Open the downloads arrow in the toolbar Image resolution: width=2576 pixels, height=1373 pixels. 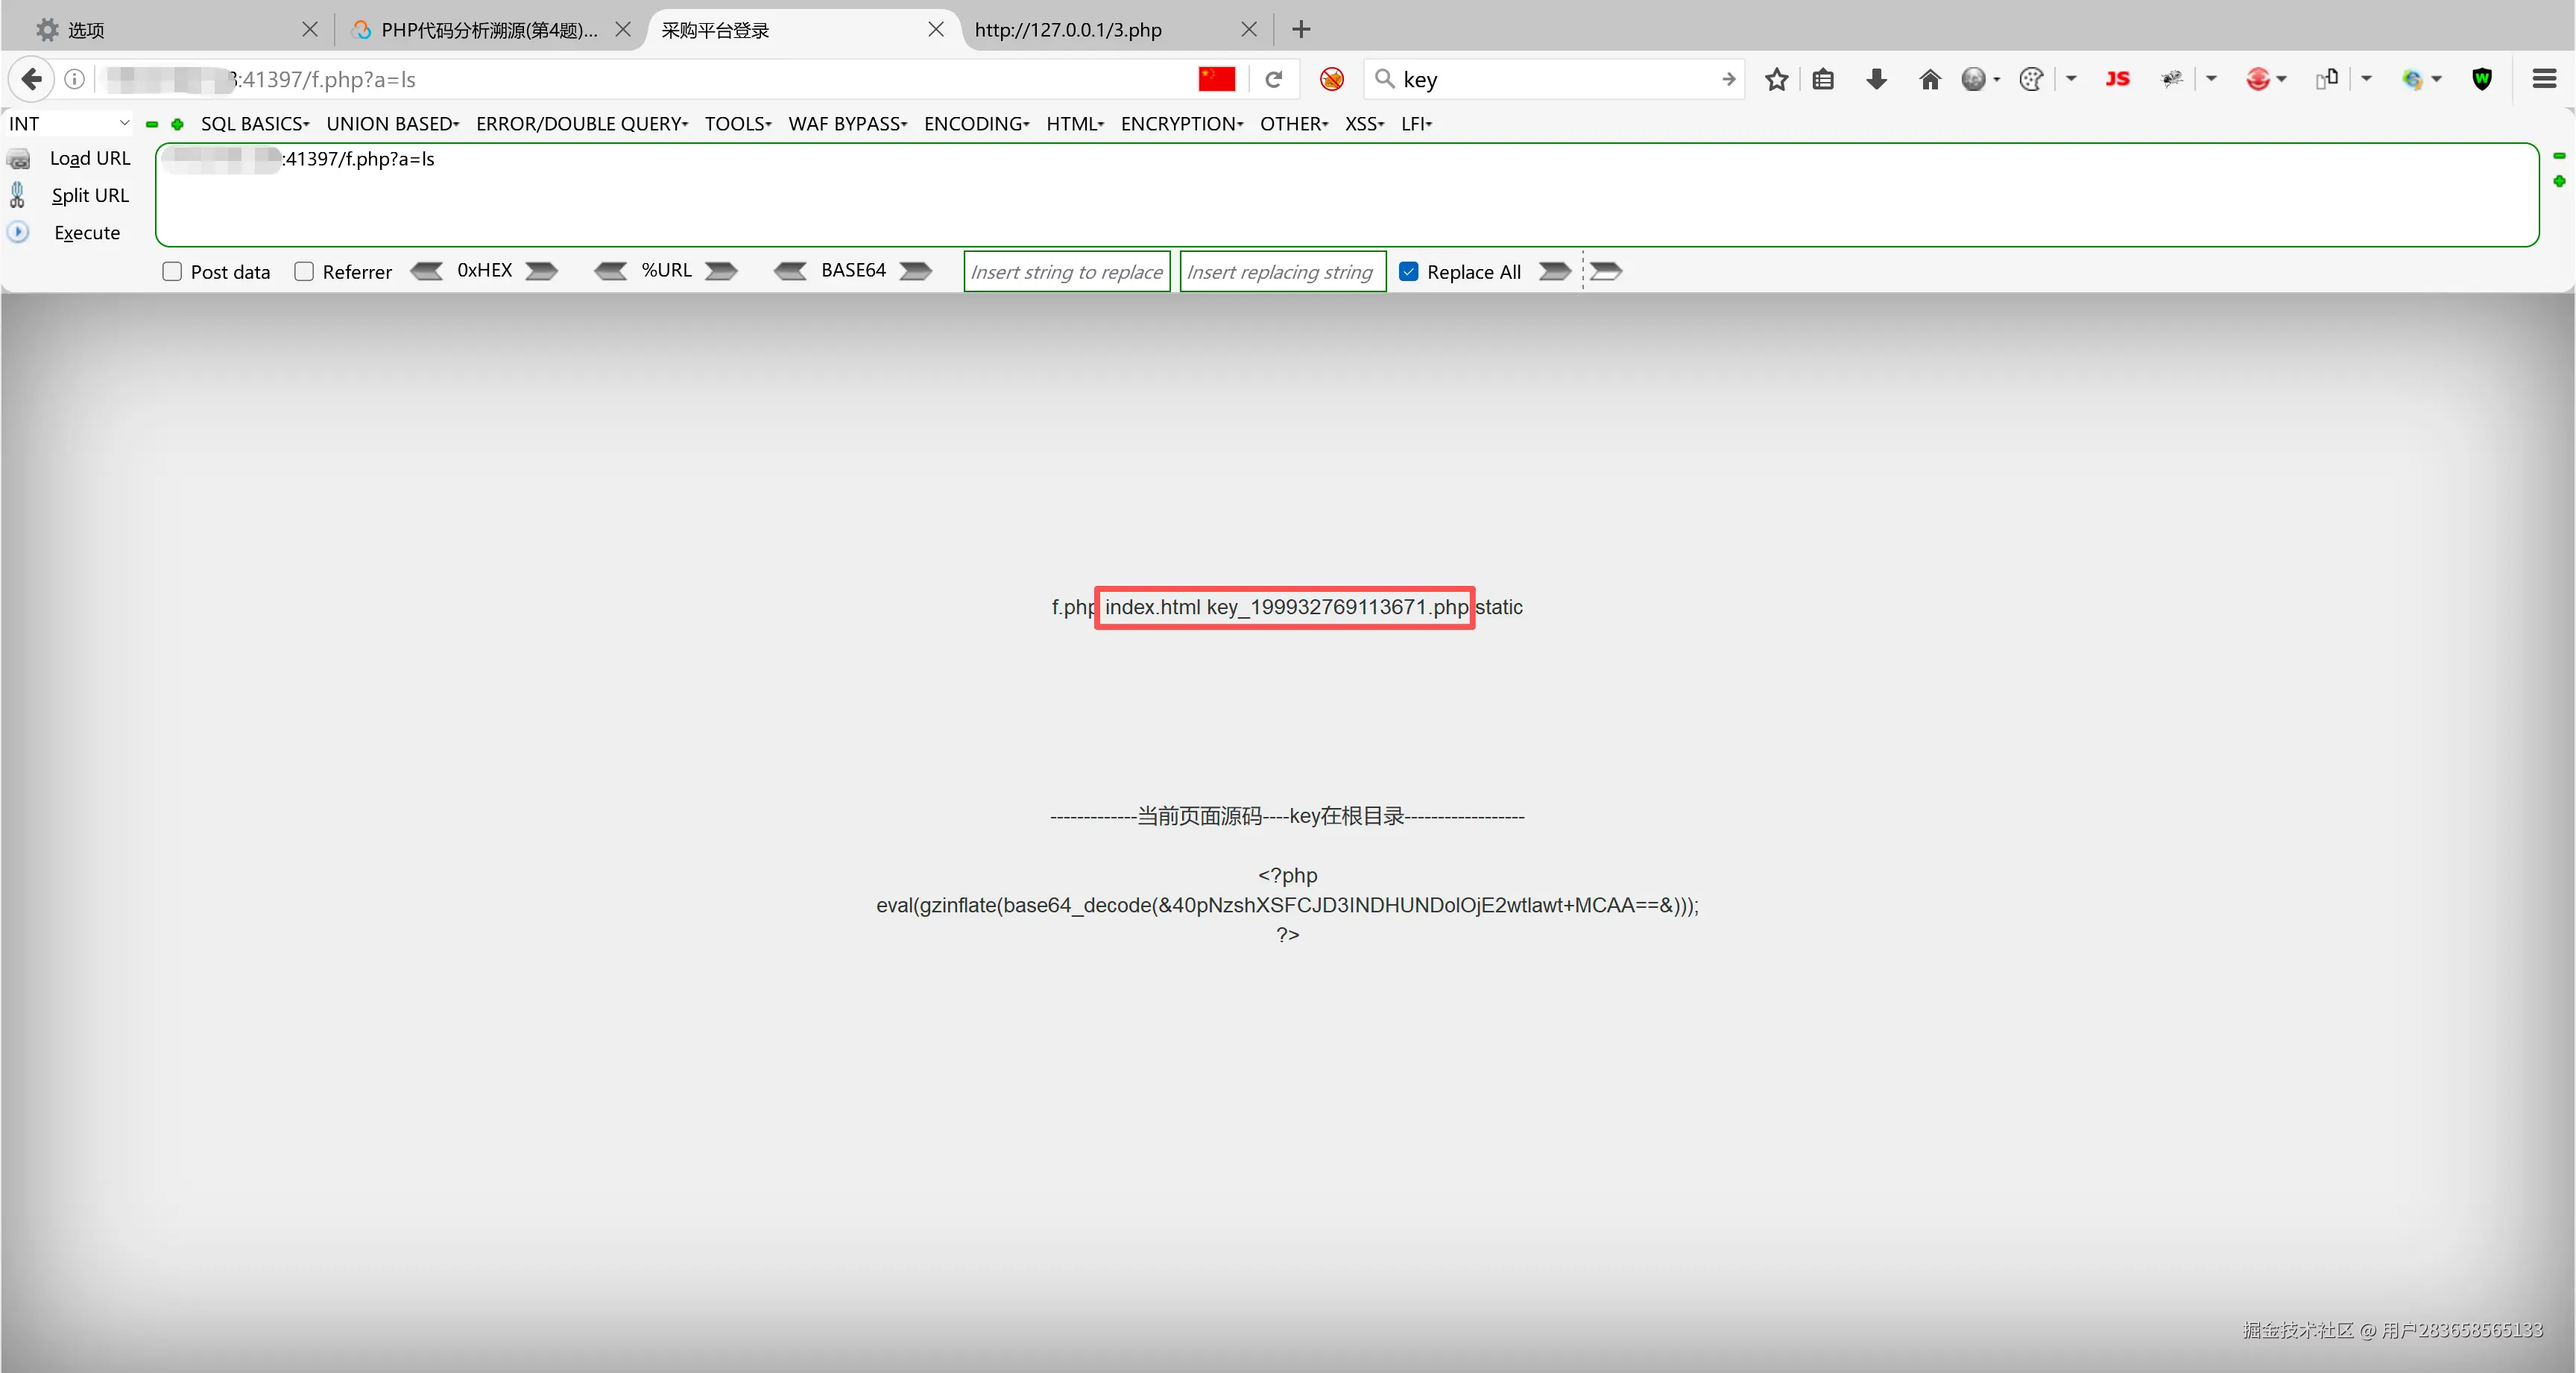[1876, 79]
